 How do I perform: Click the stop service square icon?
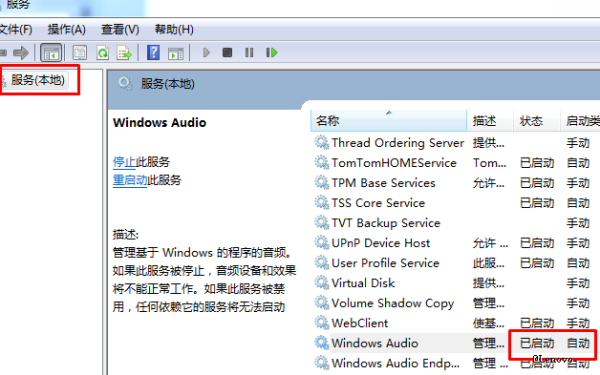227,52
